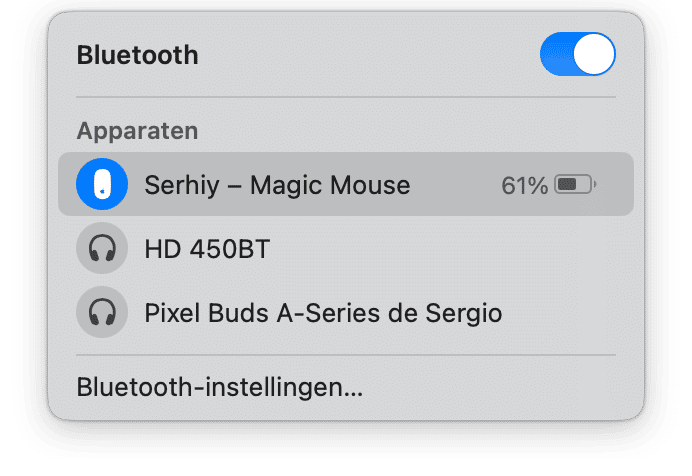
Task: Connect to Pixel Buds A-Series de Sergio
Action: (x=346, y=312)
